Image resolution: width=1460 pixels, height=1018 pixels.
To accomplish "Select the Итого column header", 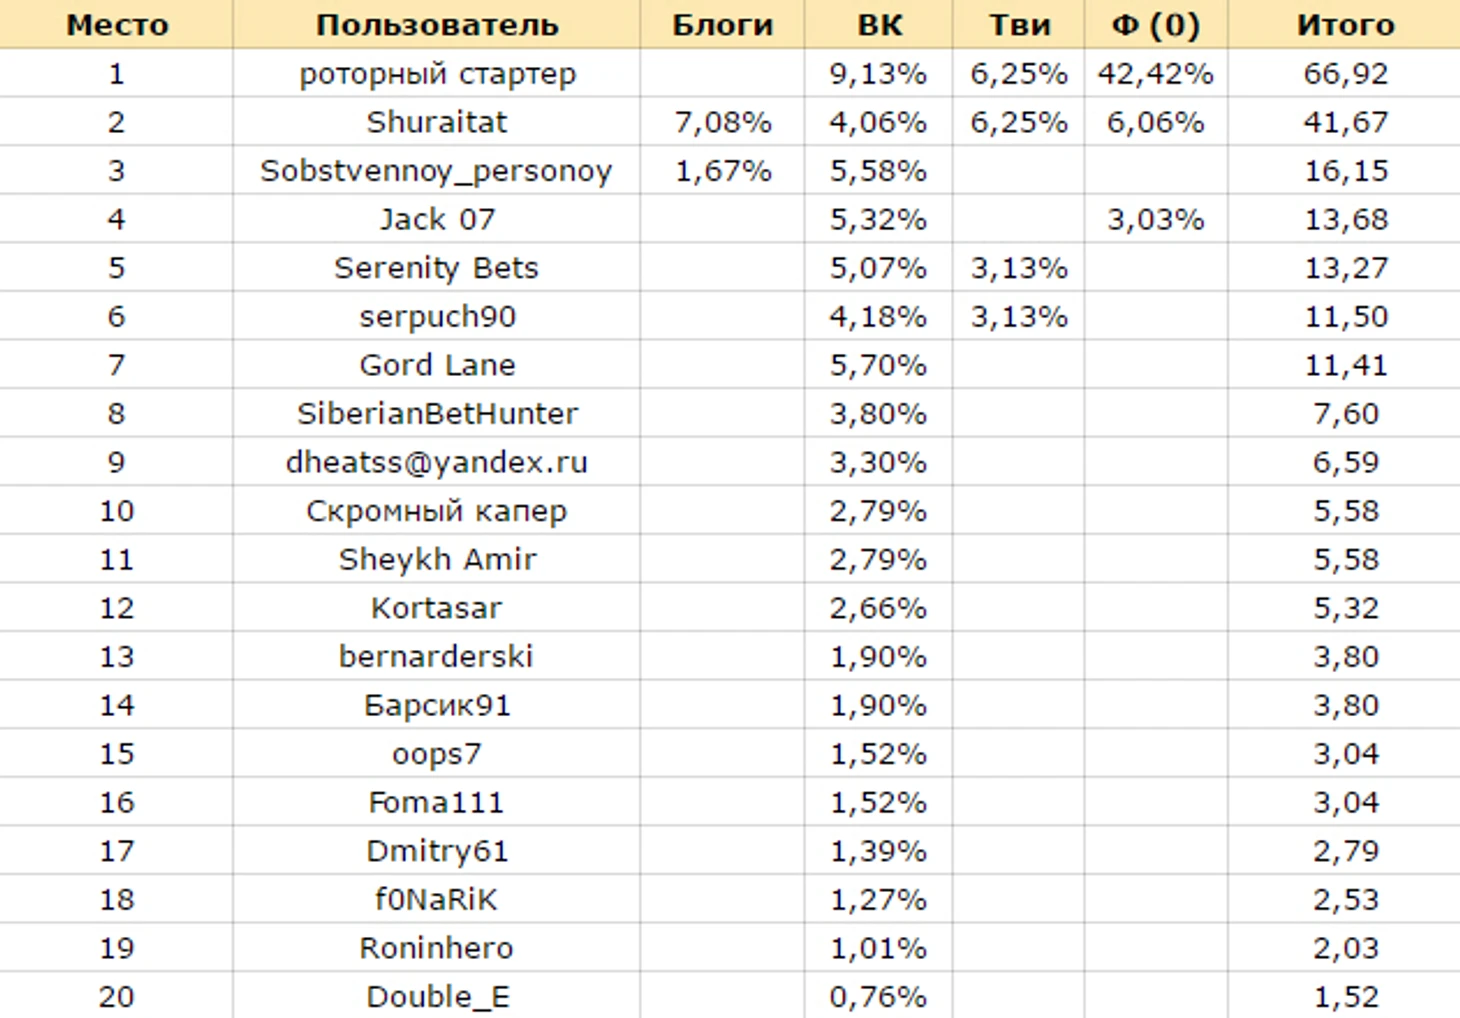I will 1345,24.
